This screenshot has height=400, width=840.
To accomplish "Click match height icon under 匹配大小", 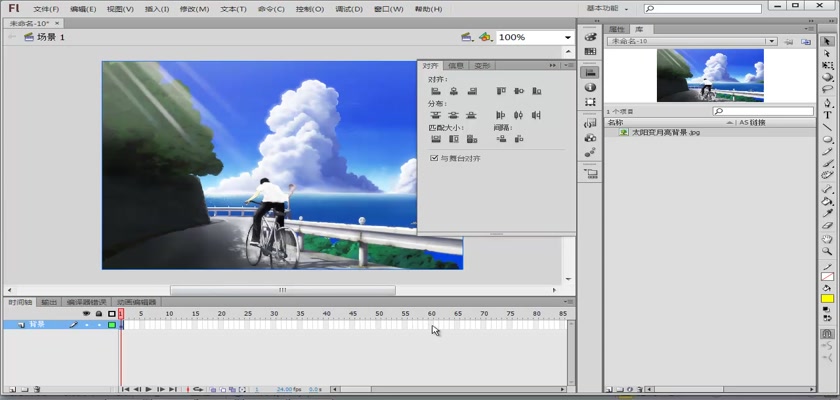I will (454, 139).
